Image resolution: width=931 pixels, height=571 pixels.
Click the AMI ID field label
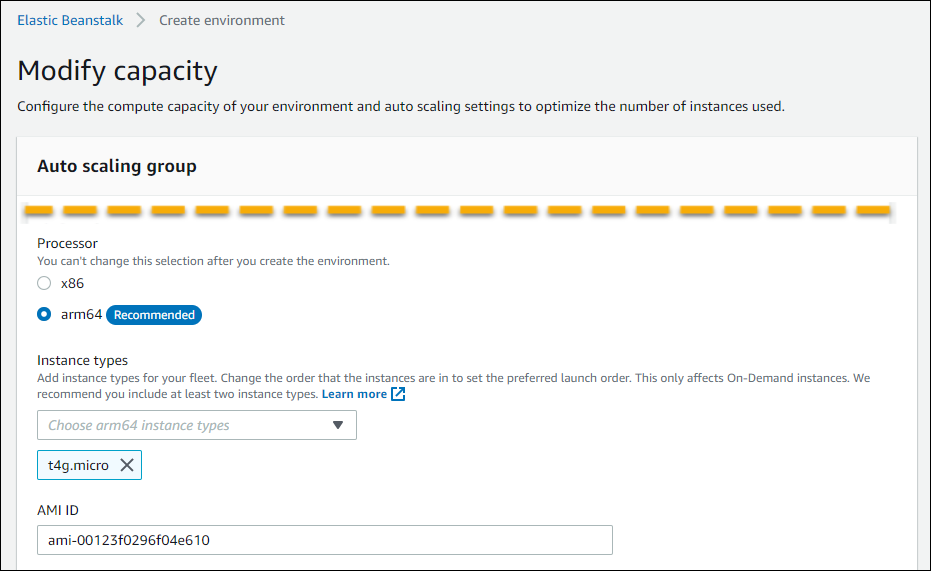57,510
